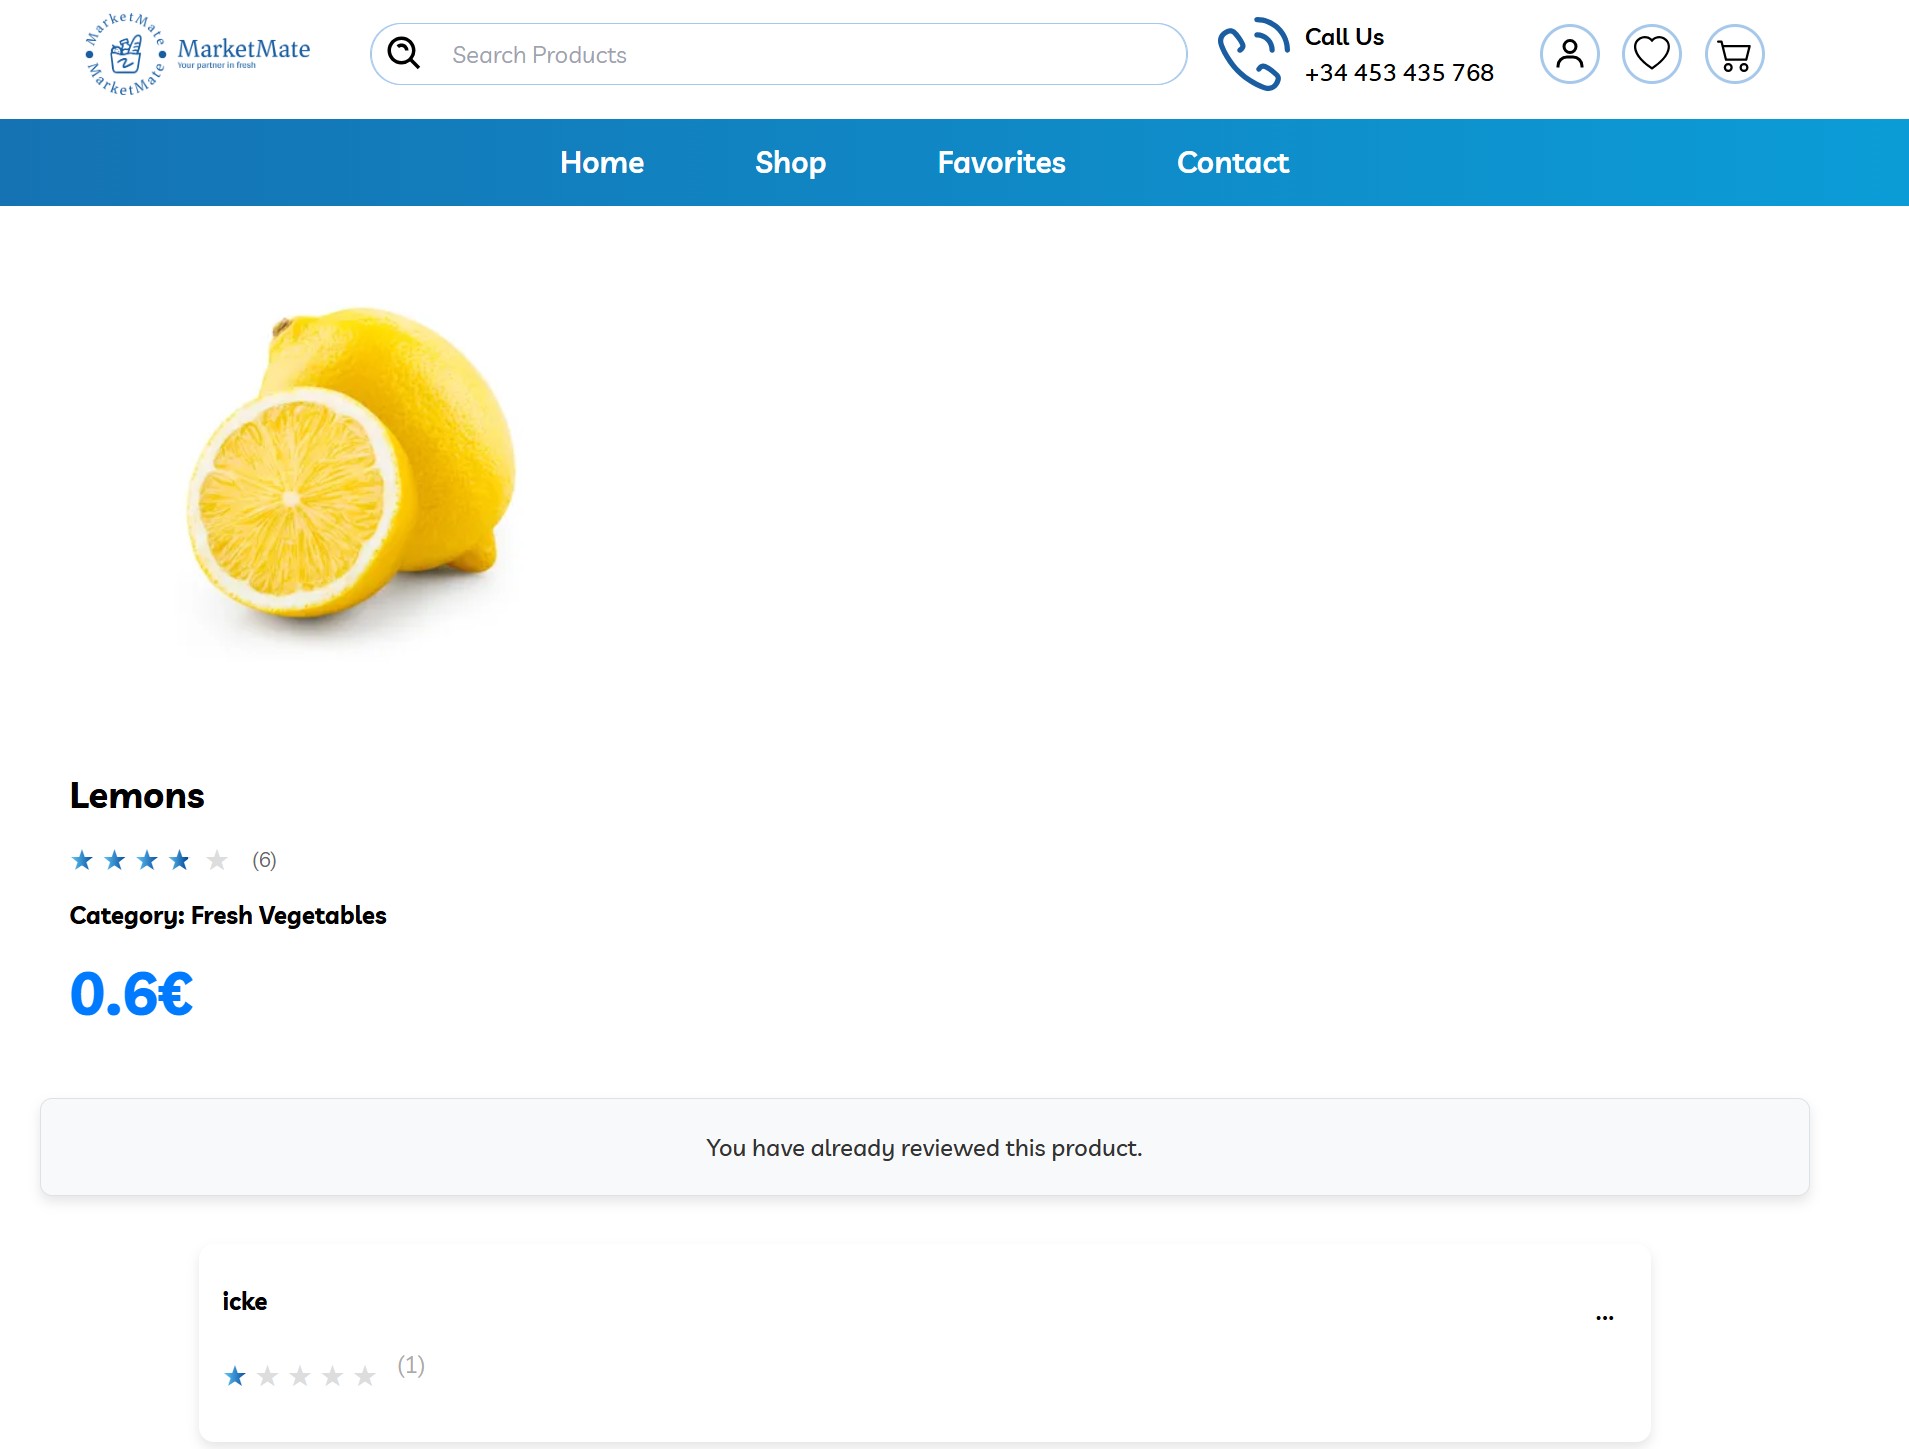Click the first star of Lemons rating
Image resolution: width=1909 pixels, height=1449 pixels.
pyautogui.click(x=82, y=860)
